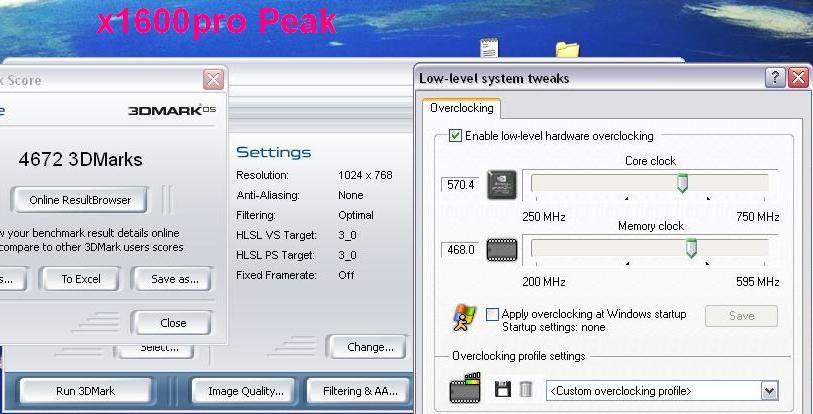
Task: Click the partially hidden Select... button
Action: [x=156, y=350]
